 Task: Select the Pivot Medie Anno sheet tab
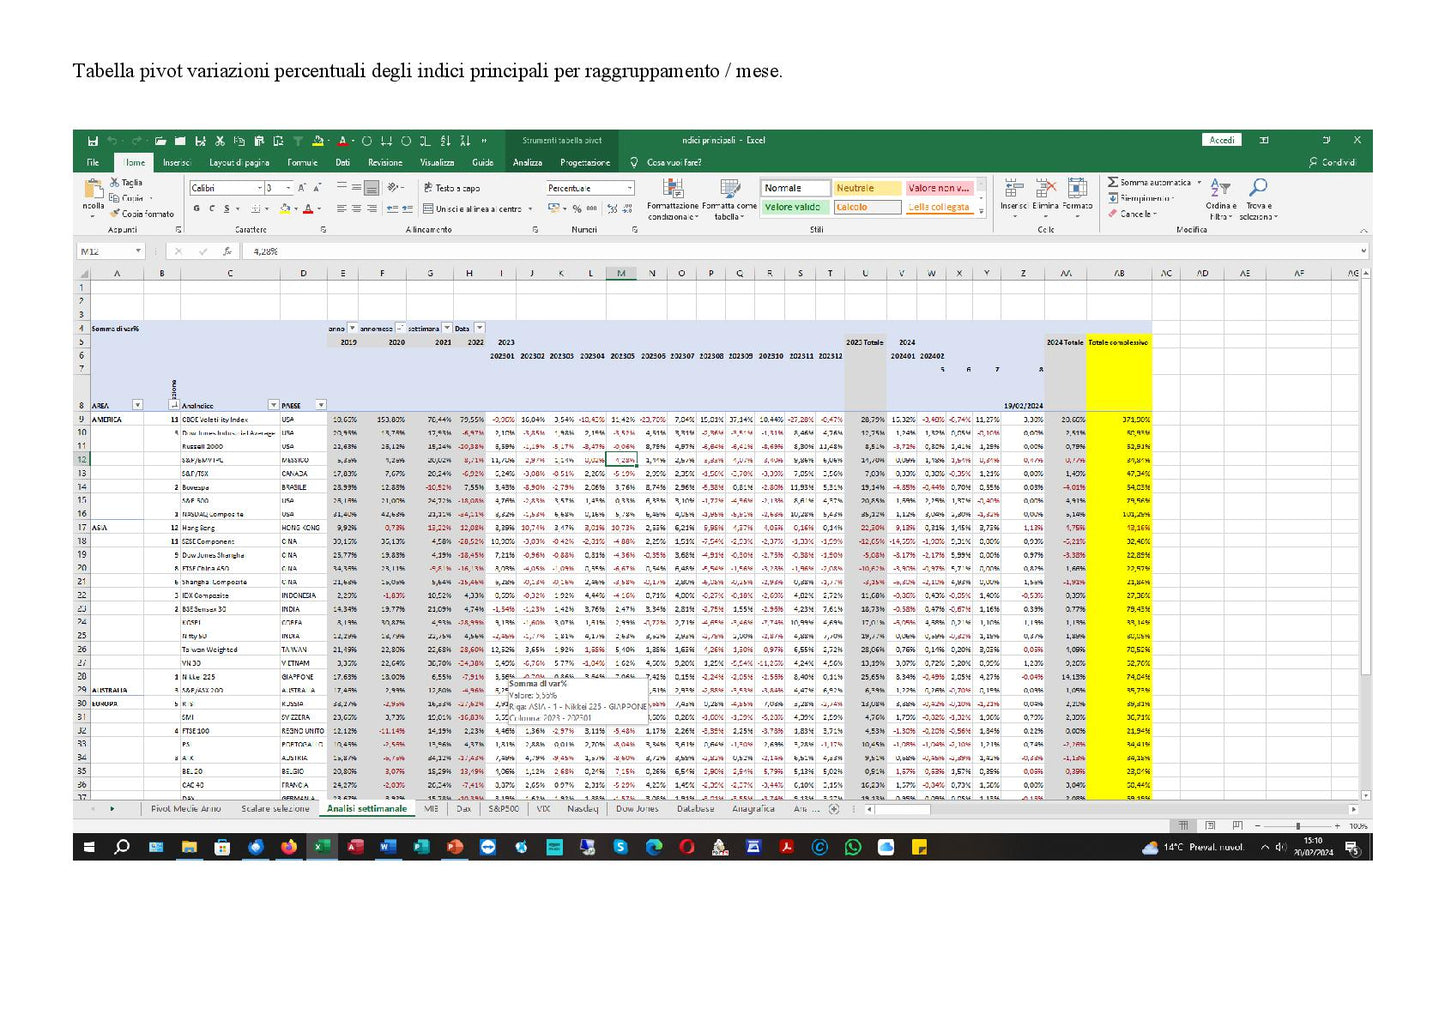tap(185, 809)
